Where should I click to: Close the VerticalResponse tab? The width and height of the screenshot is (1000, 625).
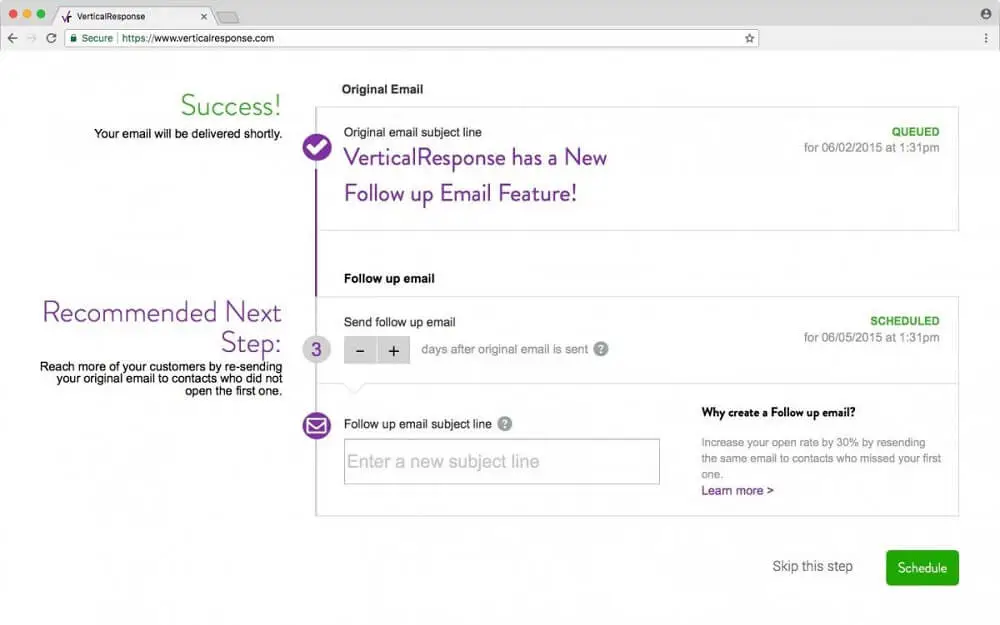(x=204, y=17)
